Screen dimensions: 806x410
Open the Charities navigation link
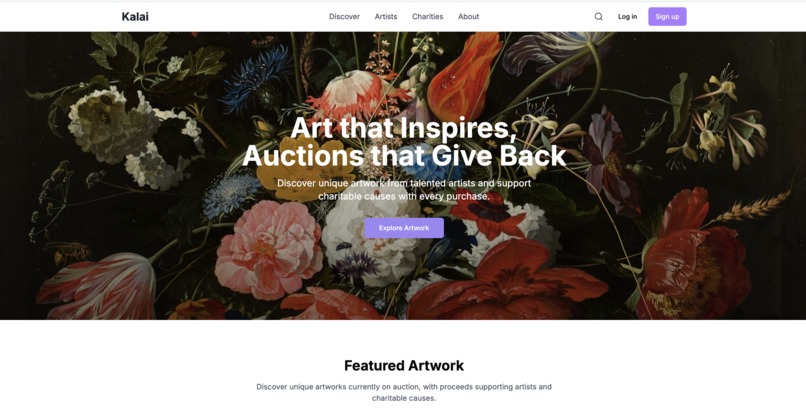(x=427, y=16)
